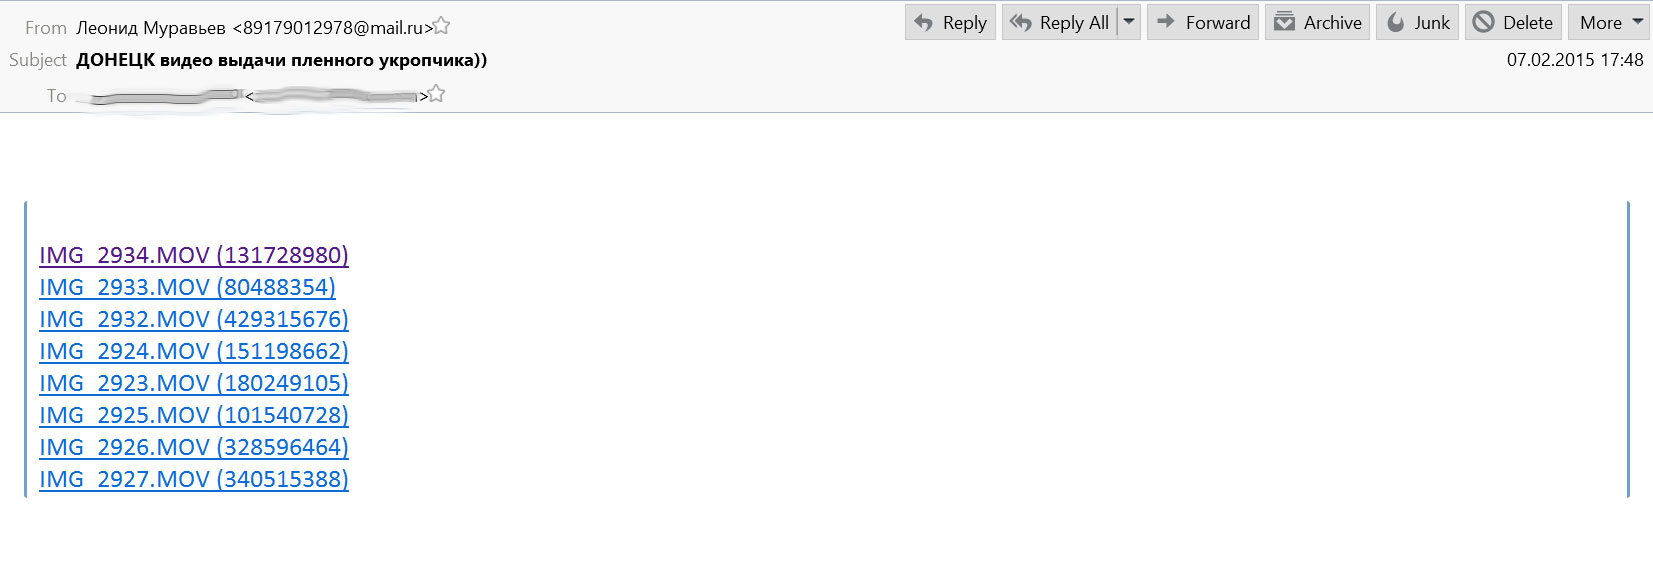This screenshot has height=576, width=1653.
Task: Expand the Reply All dropdown arrow
Action: pyautogui.click(x=1129, y=22)
